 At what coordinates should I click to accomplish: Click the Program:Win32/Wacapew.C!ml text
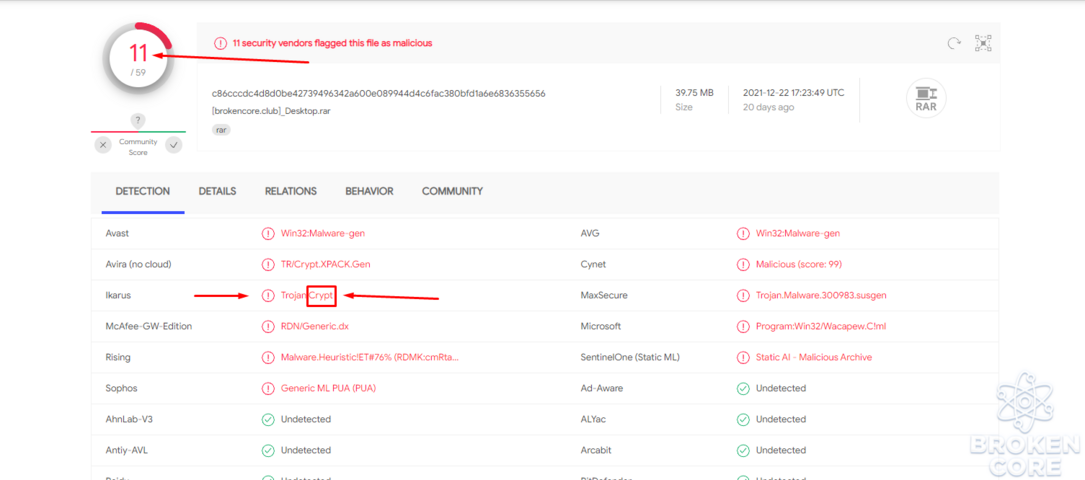tap(821, 326)
